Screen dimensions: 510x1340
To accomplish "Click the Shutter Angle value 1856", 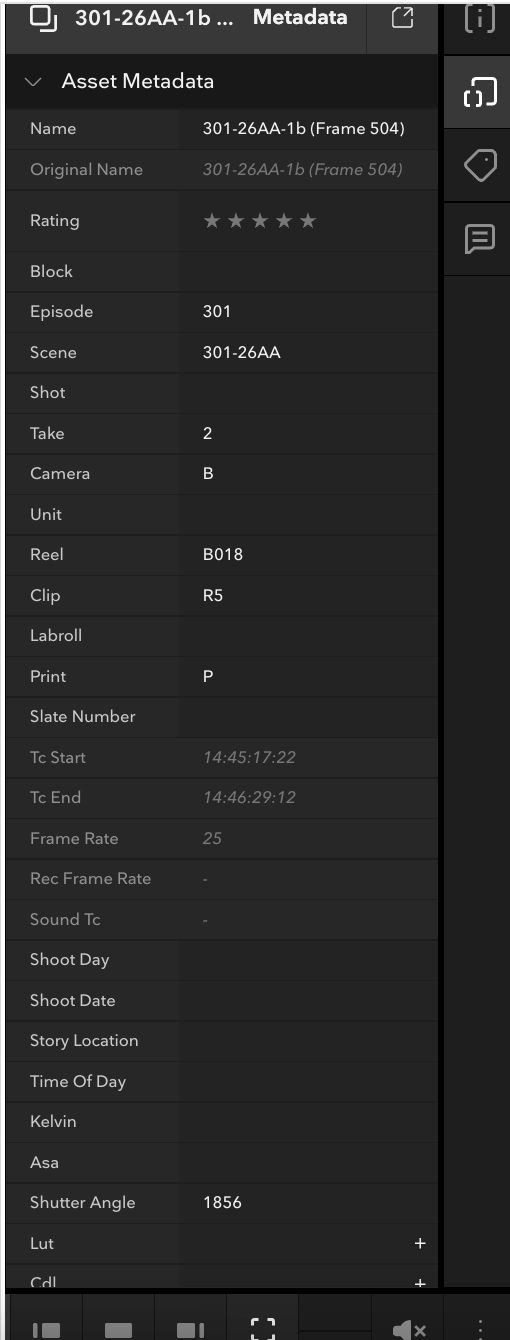I will click(222, 1203).
